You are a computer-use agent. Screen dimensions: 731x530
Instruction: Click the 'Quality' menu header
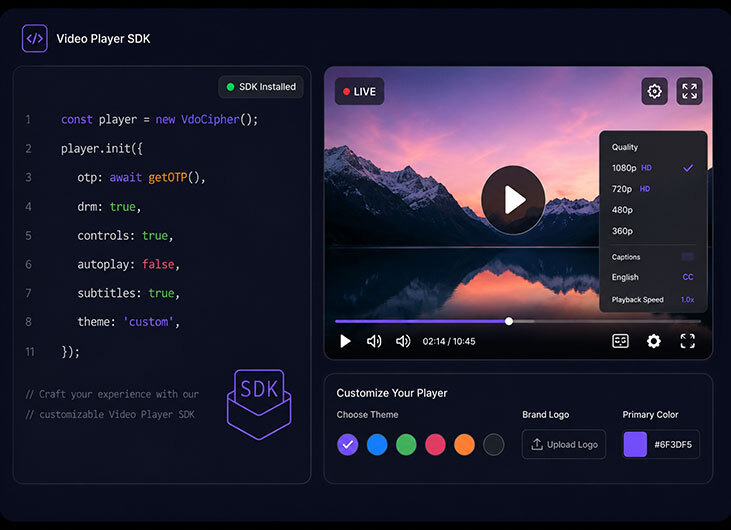click(x=625, y=147)
